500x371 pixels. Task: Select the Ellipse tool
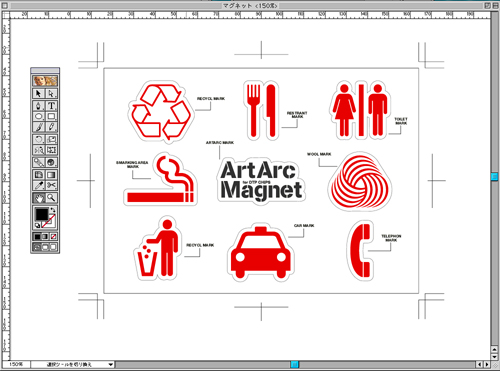coord(39,116)
